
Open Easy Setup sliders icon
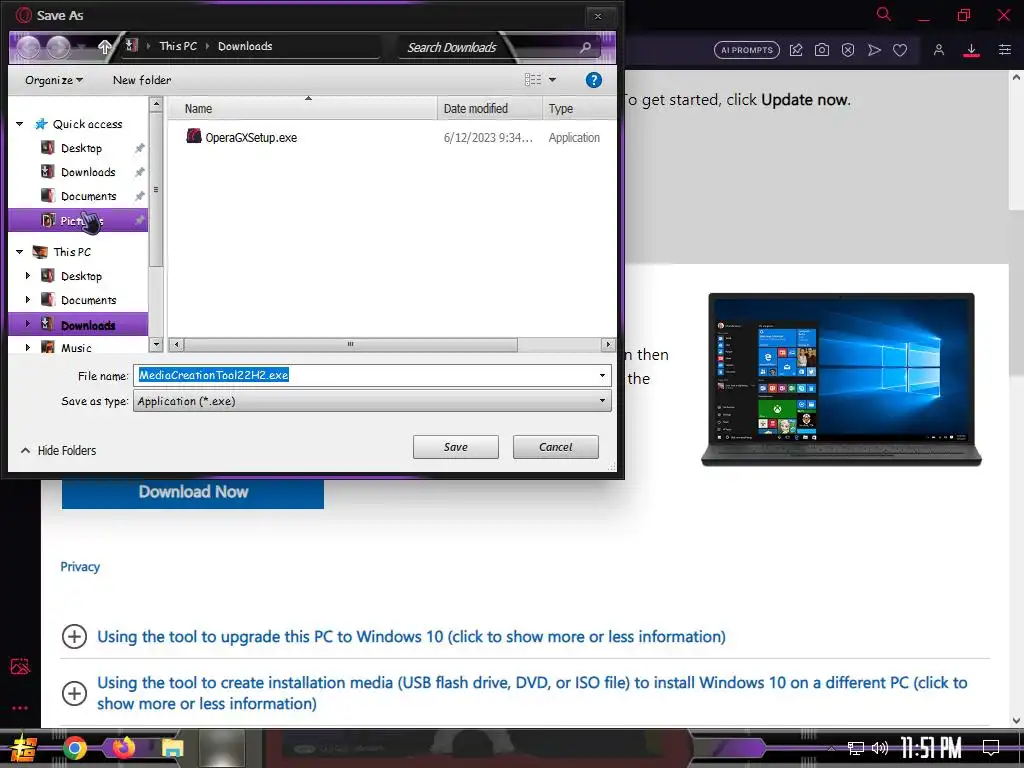click(1004, 50)
